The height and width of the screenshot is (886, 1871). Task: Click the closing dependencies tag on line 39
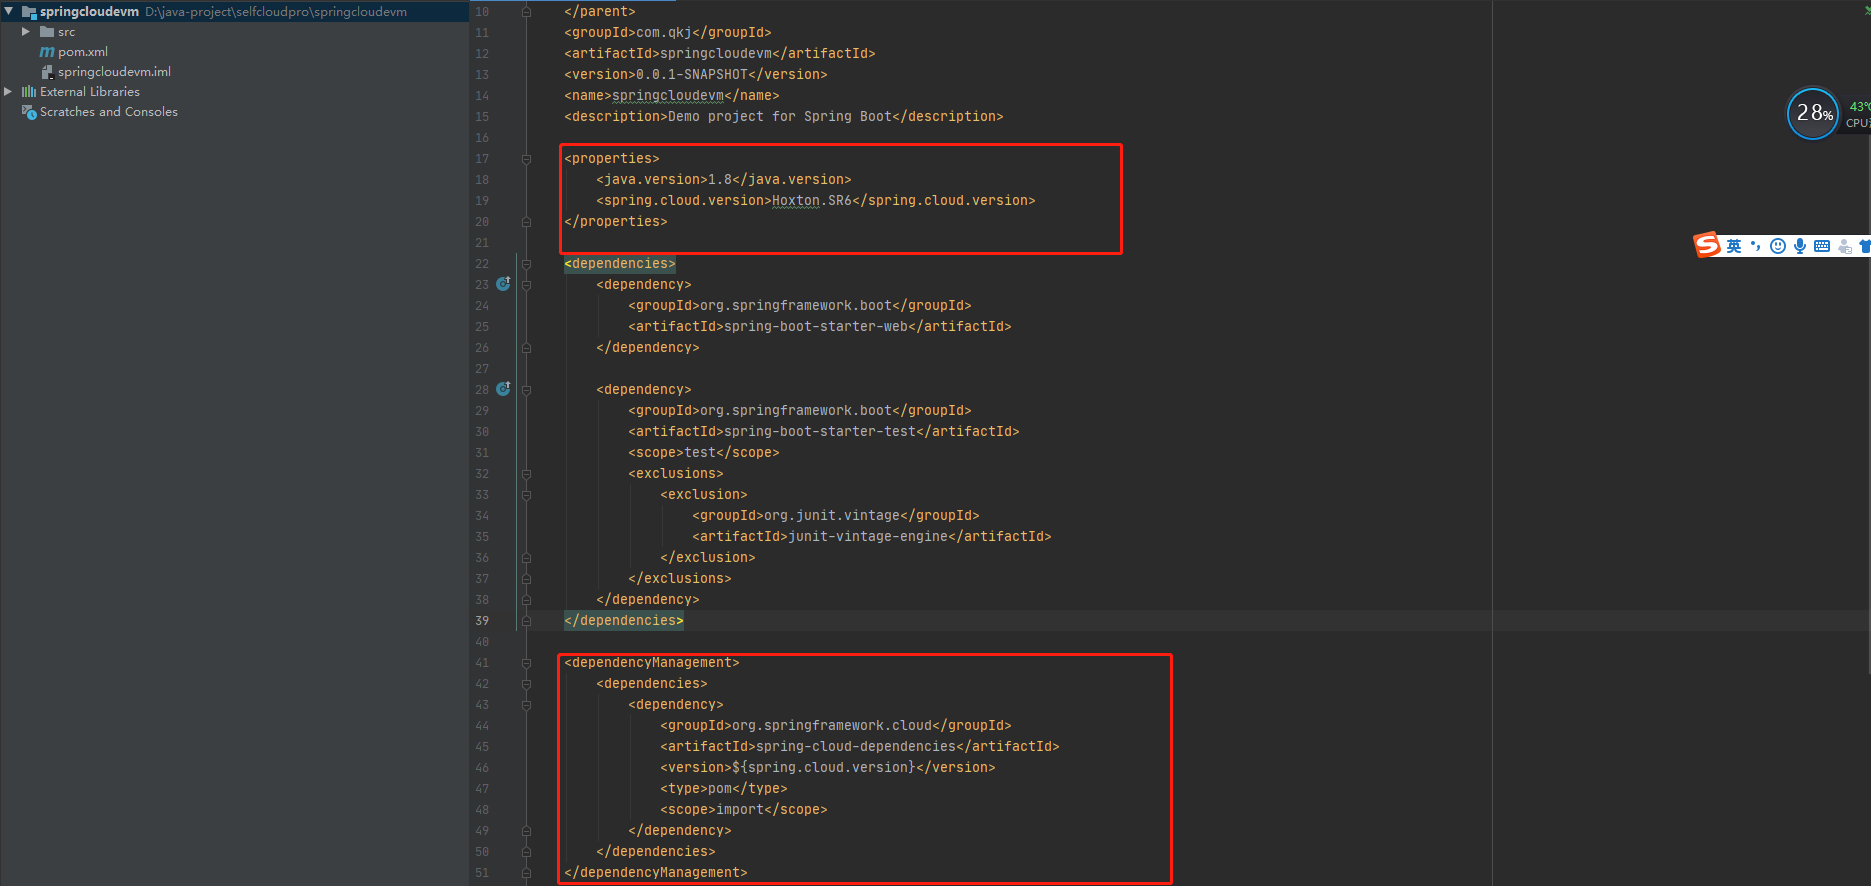(624, 621)
